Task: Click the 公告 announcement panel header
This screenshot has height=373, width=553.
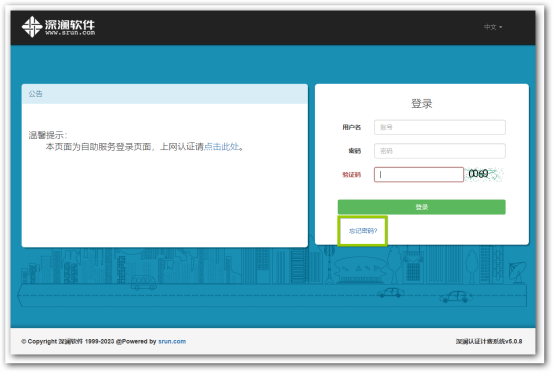Action: 165,94
